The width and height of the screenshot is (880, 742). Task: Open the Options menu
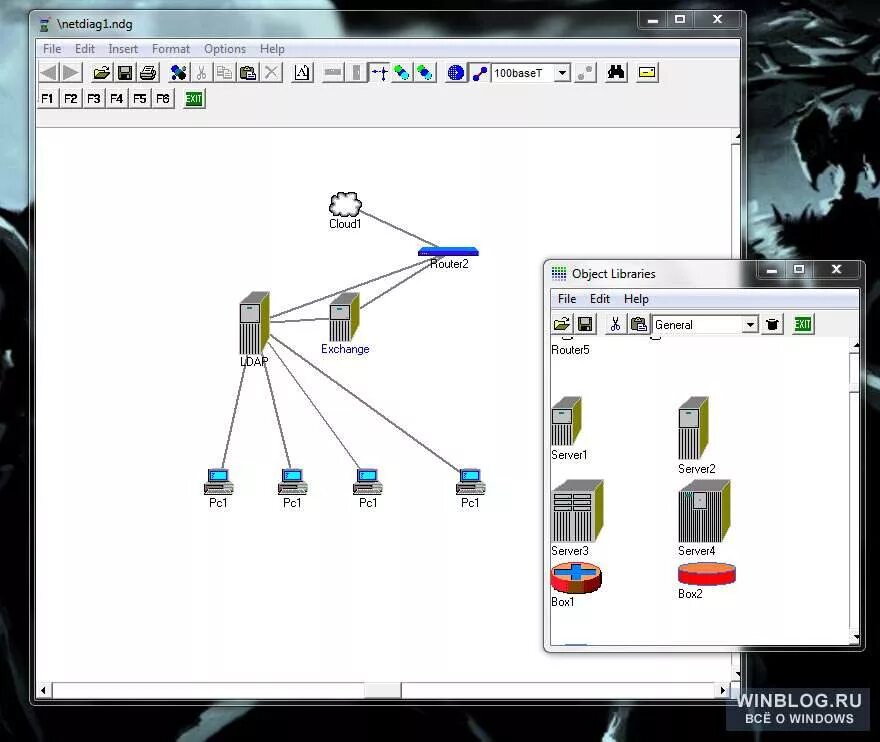pyautogui.click(x=224, y=49)
